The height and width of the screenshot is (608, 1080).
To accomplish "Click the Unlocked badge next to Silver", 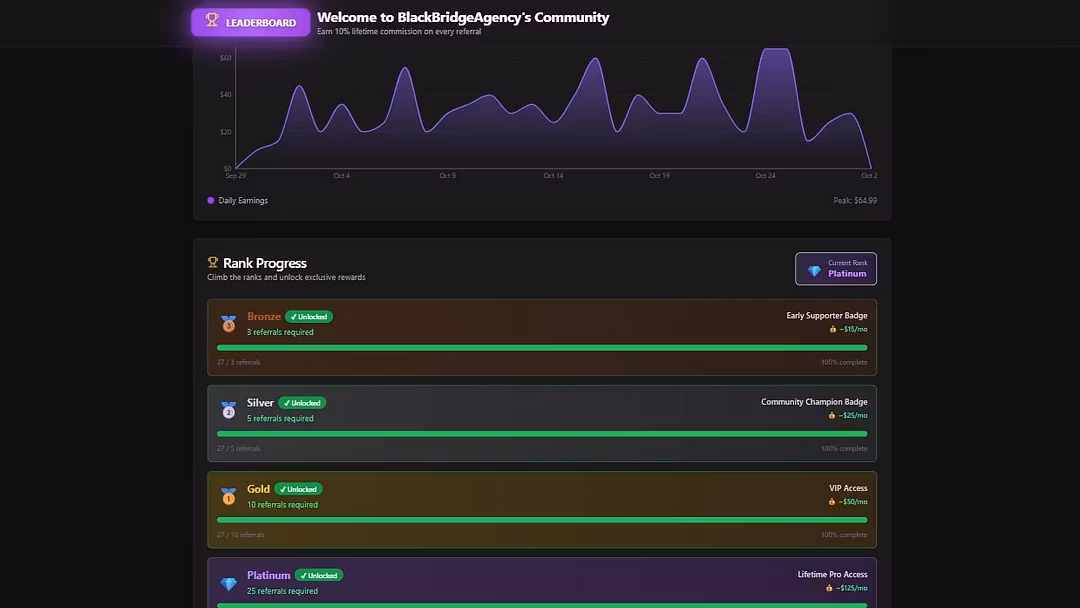I will click(x=302, y=403).
